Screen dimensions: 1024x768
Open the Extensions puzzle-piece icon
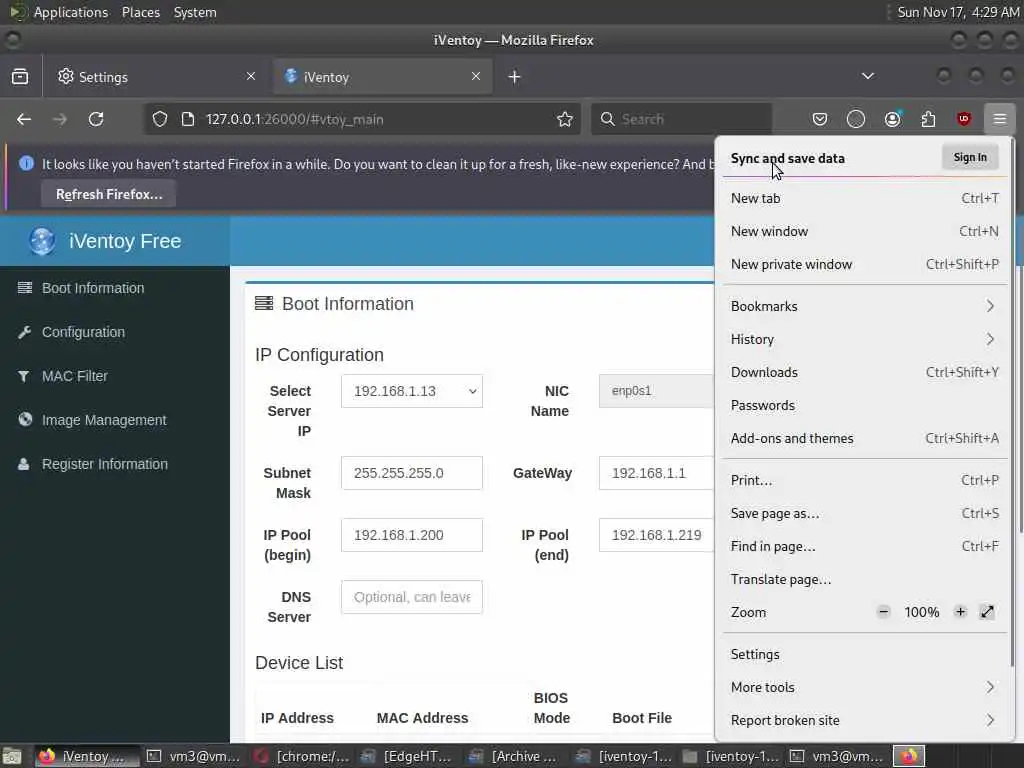click(x=927, y=119)
